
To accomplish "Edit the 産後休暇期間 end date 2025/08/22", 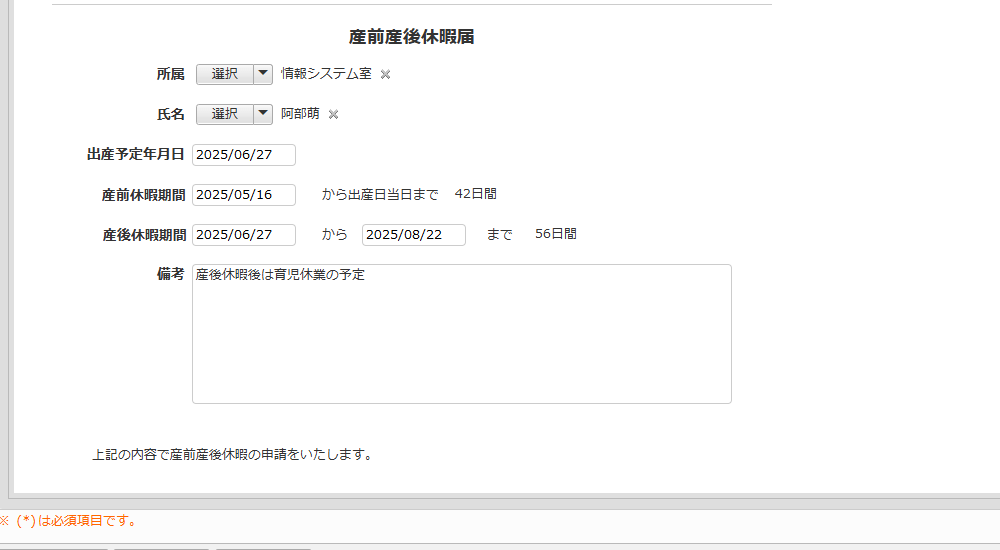I will click(413, 234).
